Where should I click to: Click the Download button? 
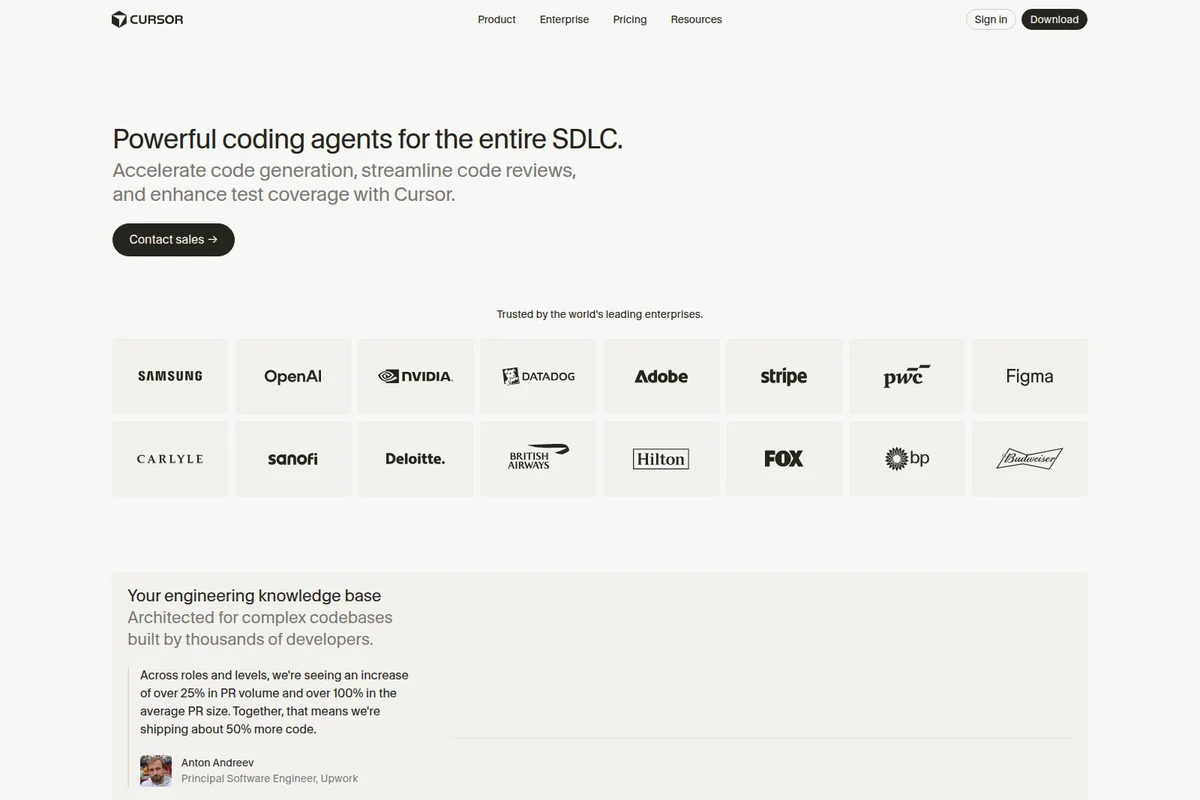coord(1054,19)
